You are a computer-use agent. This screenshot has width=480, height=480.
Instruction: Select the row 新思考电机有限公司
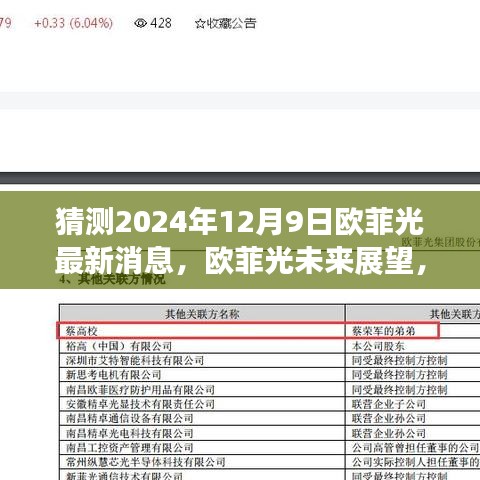coord(269,375)
